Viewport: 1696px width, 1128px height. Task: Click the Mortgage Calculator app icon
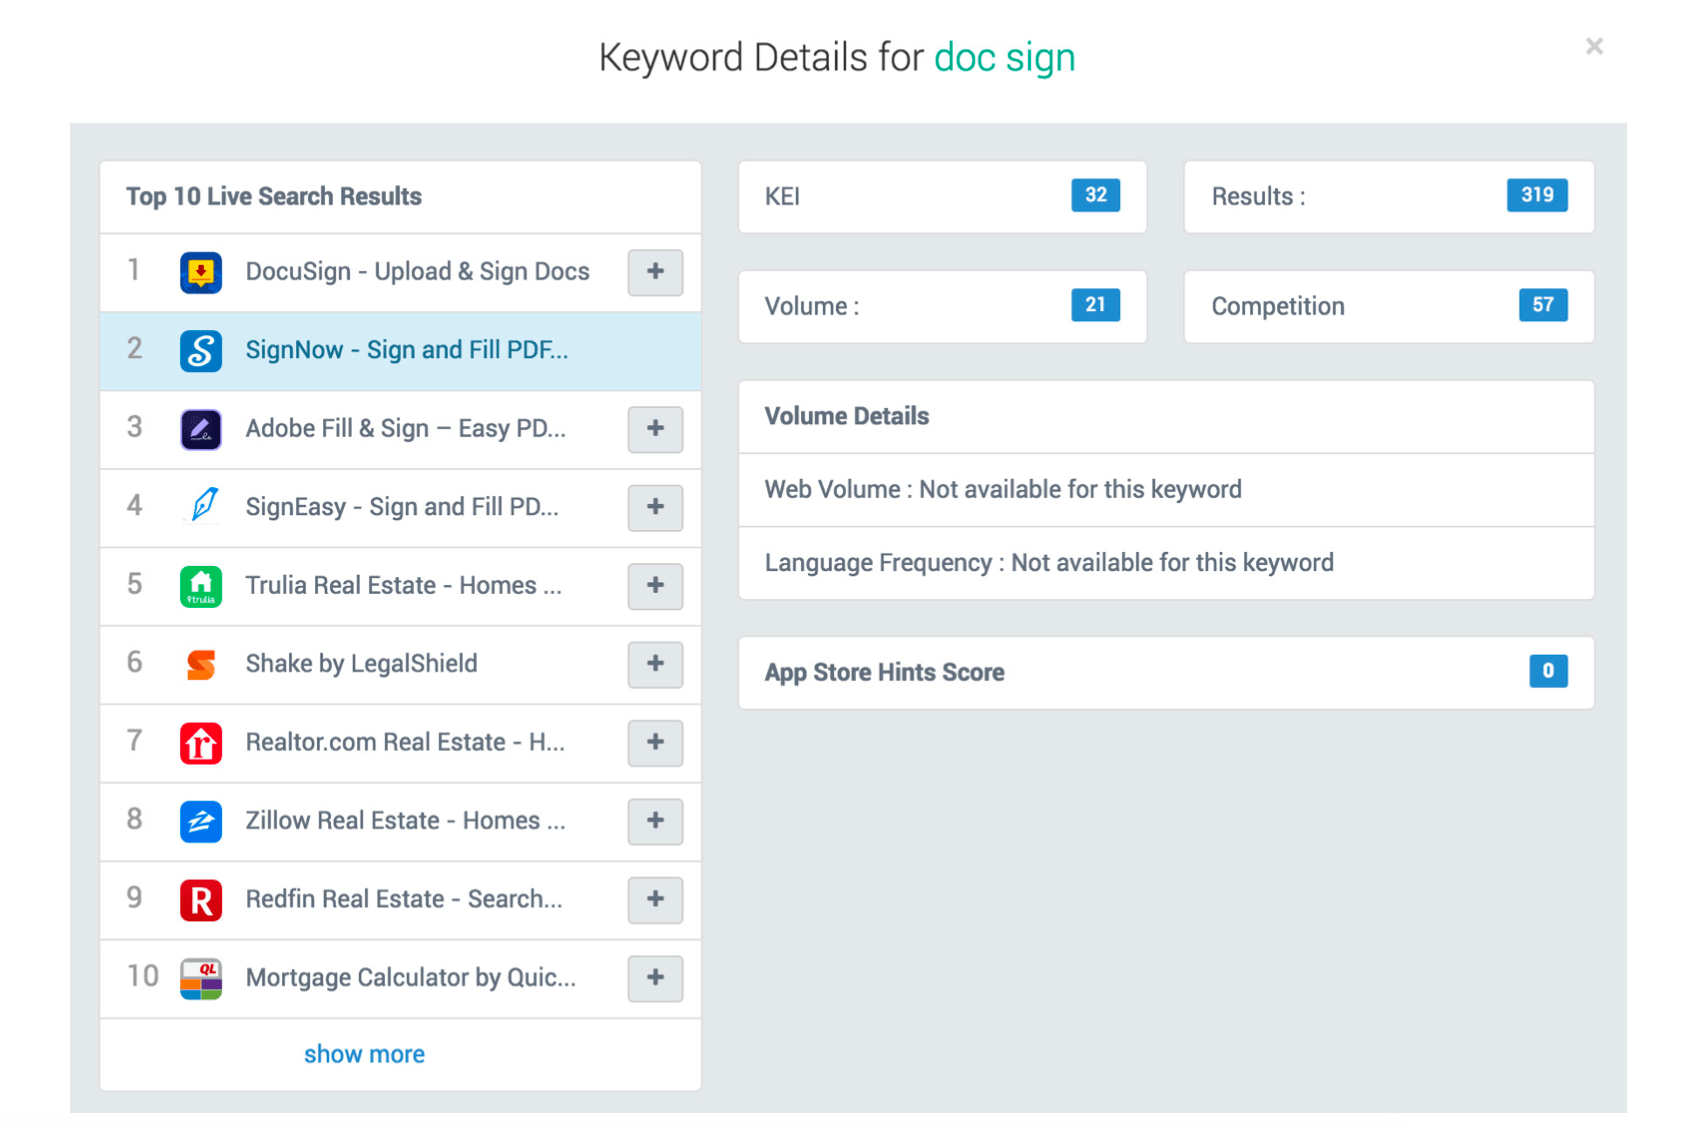pyautogui.click(x=201, y=978)
